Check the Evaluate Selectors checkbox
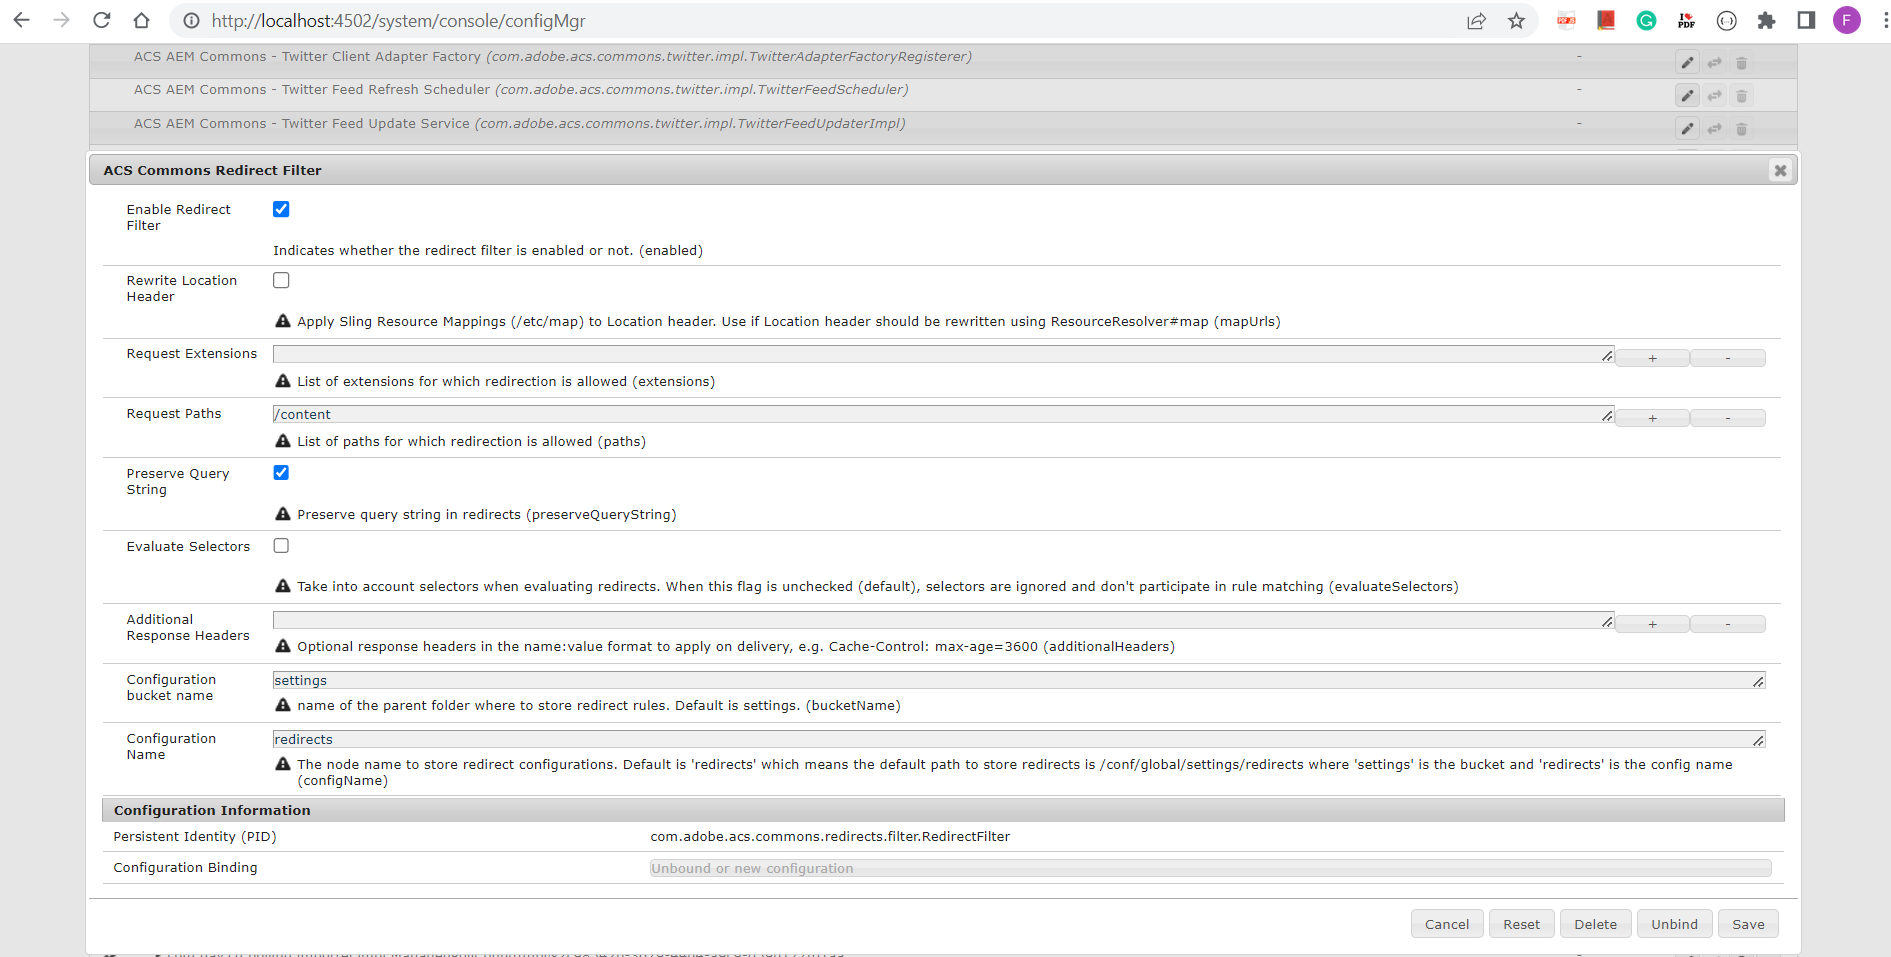Image resolution: width=1891 pixels, height=957 pixels. click(x=281, y=546)
